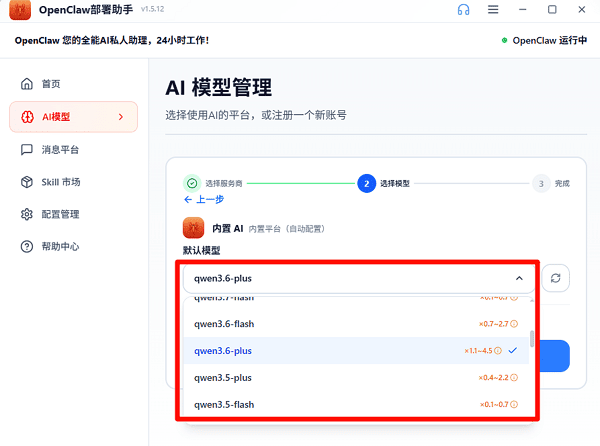Choose qwen3.6-flash from the model list
600x446 pixels.
click(x=356, y=324)
